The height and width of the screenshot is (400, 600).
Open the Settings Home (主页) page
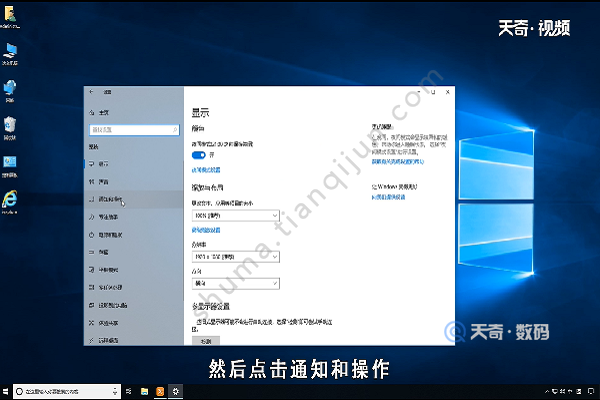pos(99,113)
